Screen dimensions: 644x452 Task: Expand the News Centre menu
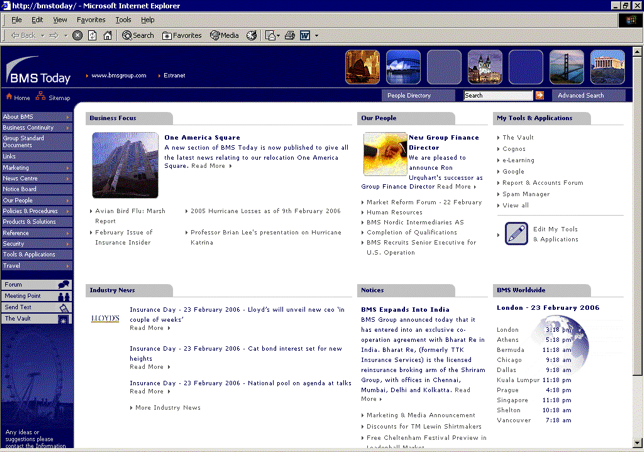point(36,178)
